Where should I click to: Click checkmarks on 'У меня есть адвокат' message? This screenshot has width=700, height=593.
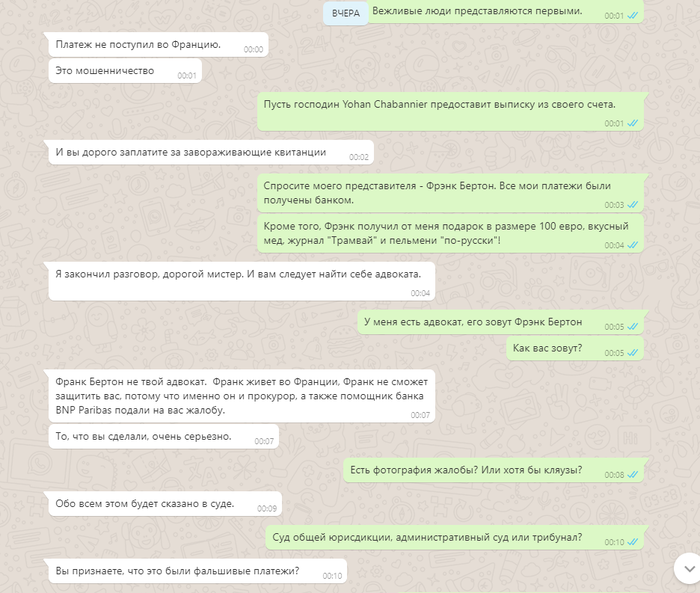coord(633,326)
